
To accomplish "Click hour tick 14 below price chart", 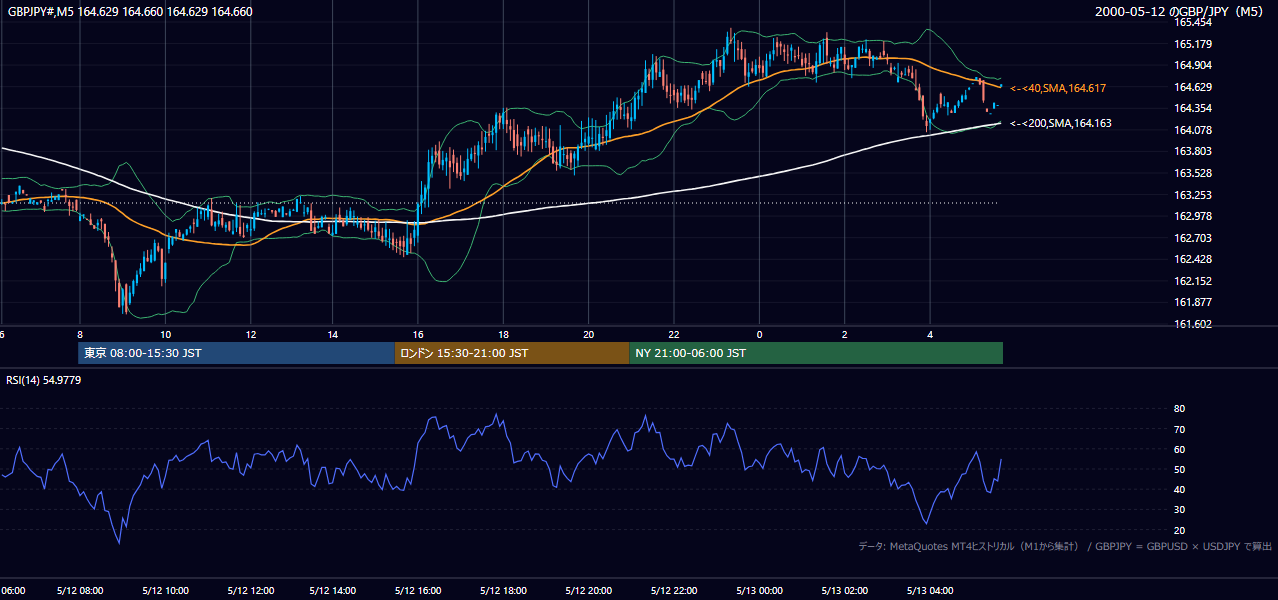I will tap(334, 334).
